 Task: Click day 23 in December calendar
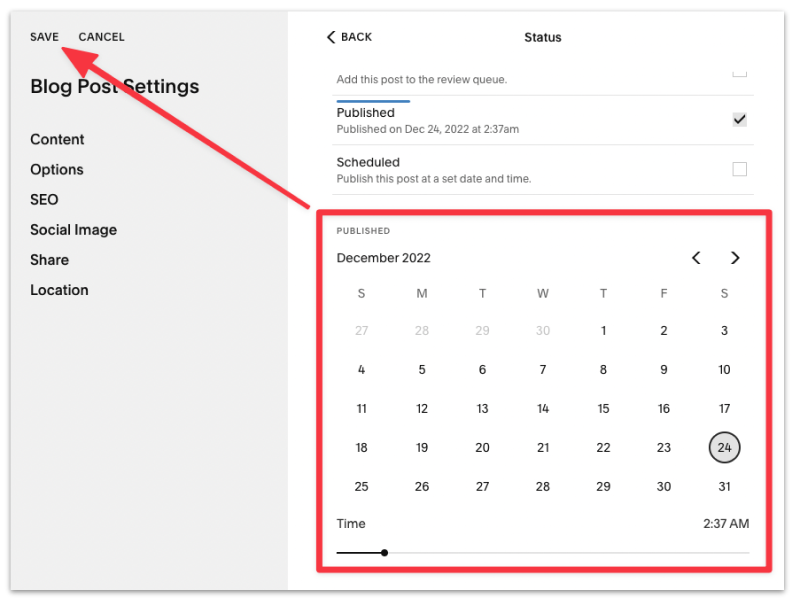(x=664, y=447)
